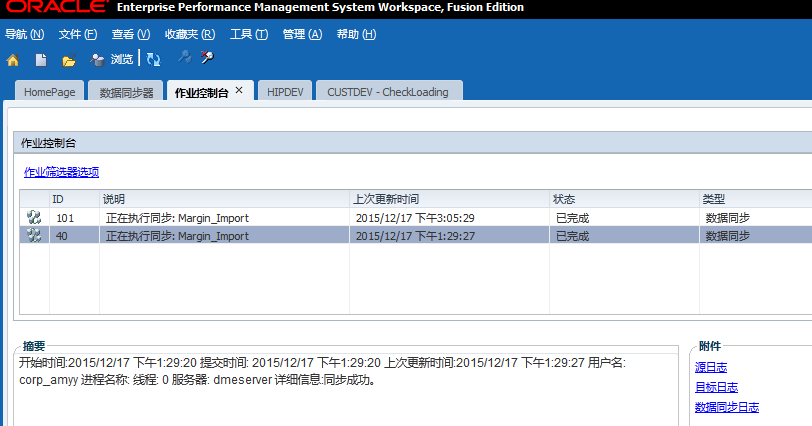Sort by the 状态 column header
Viewport: 812px width, 426px height.
click(625, 199)
